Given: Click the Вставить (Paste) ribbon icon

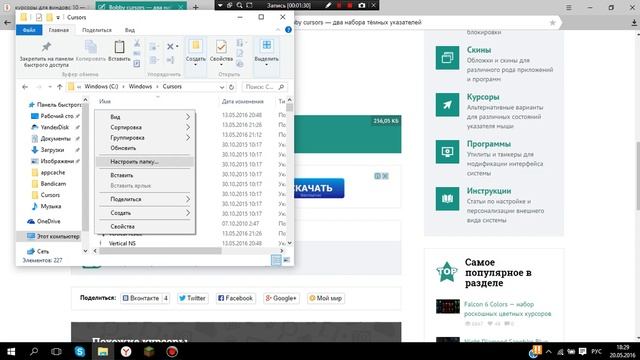Looking at the screenshot, I should (119, 47).
